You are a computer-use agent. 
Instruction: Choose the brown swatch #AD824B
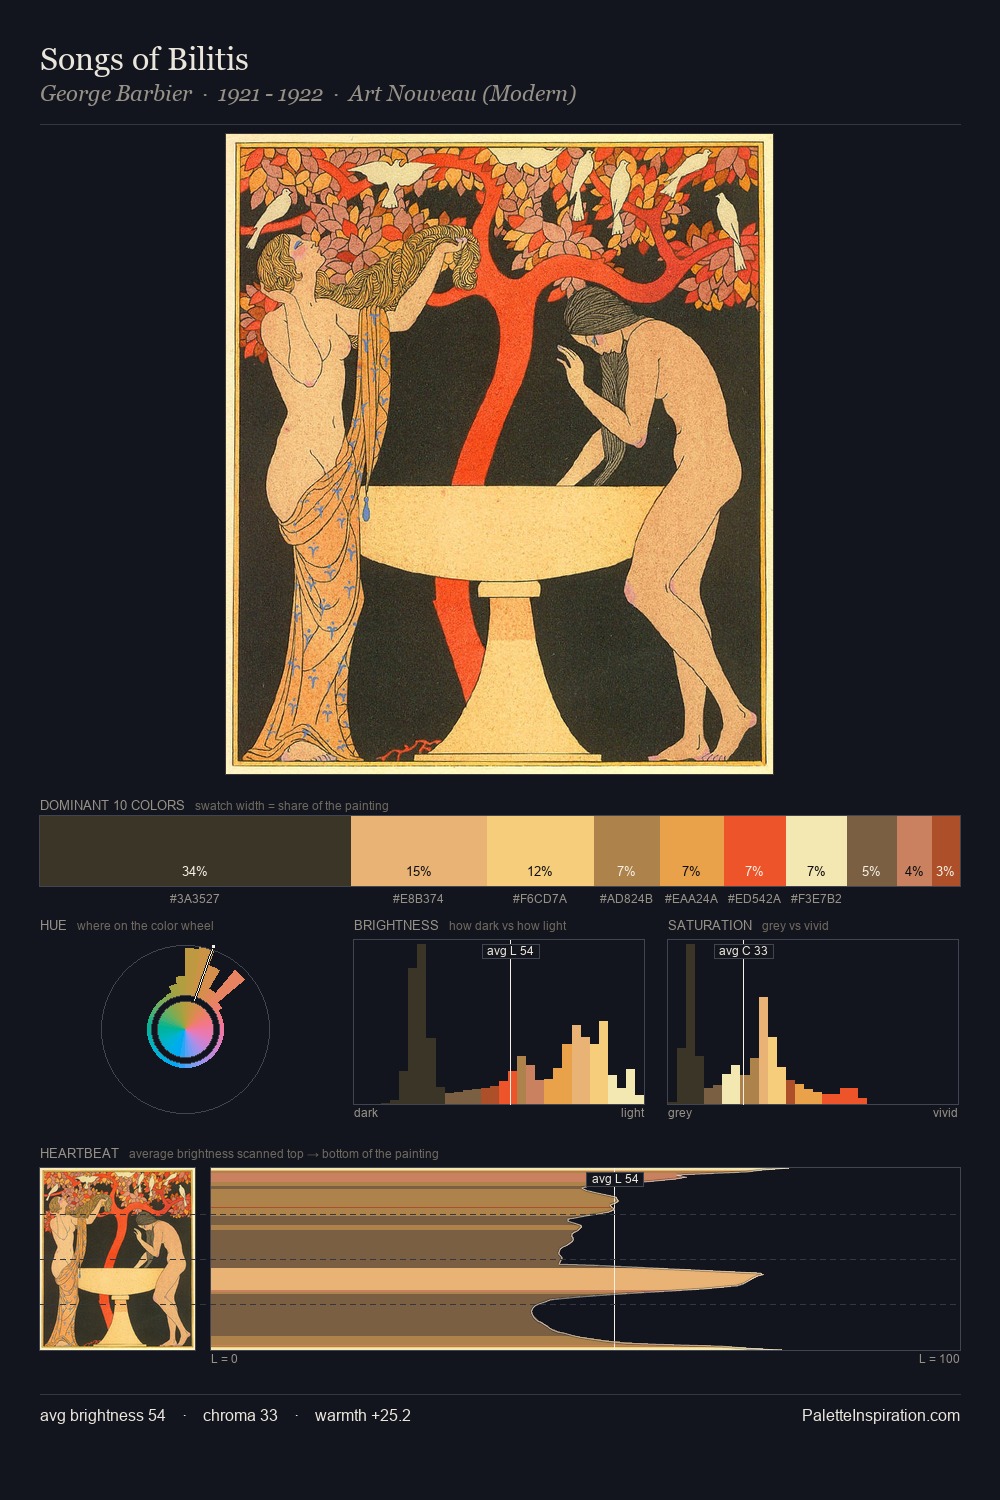click(x=626, y=851)
